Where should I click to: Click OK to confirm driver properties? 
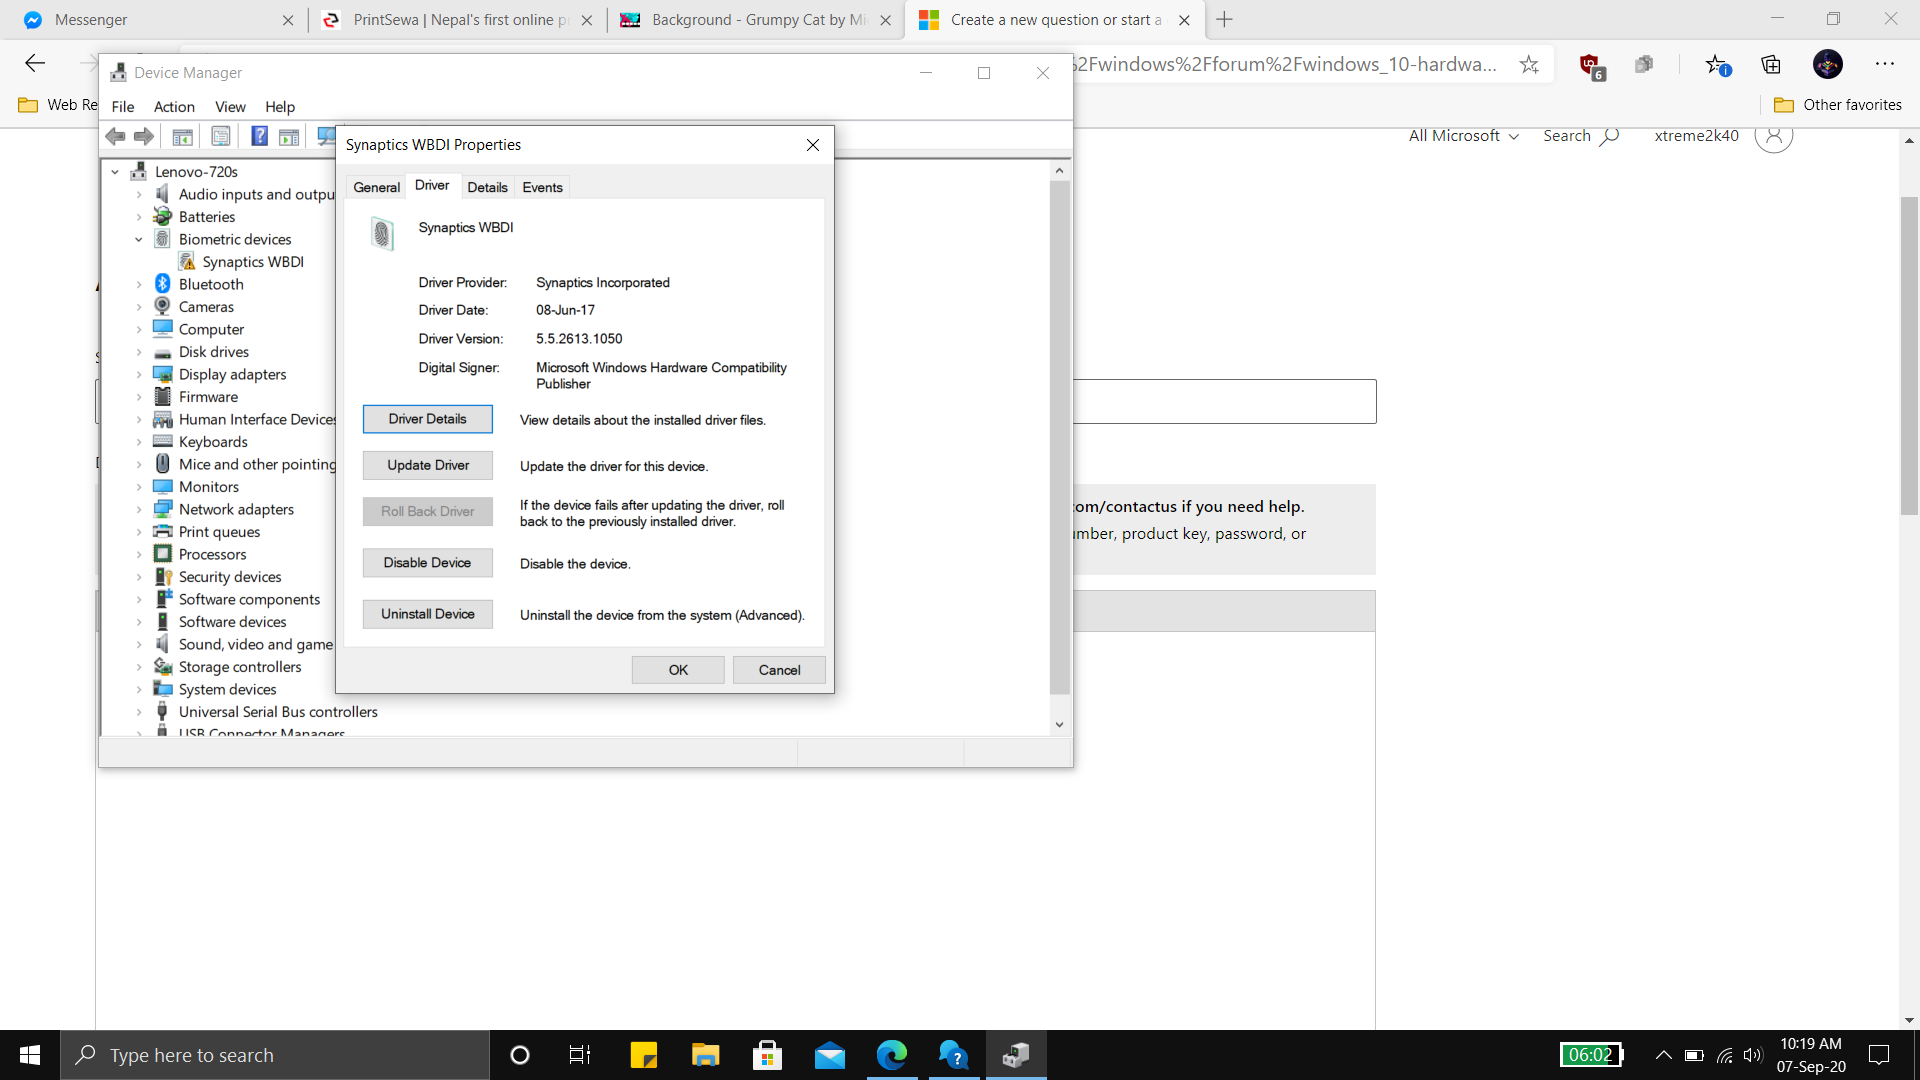click(678, 670)
